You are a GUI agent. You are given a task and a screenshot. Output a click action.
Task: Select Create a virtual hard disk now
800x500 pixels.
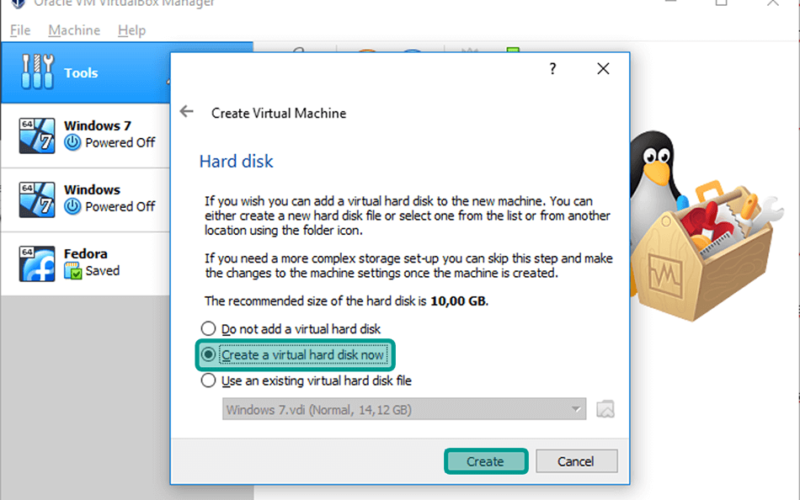pos(295,355)
